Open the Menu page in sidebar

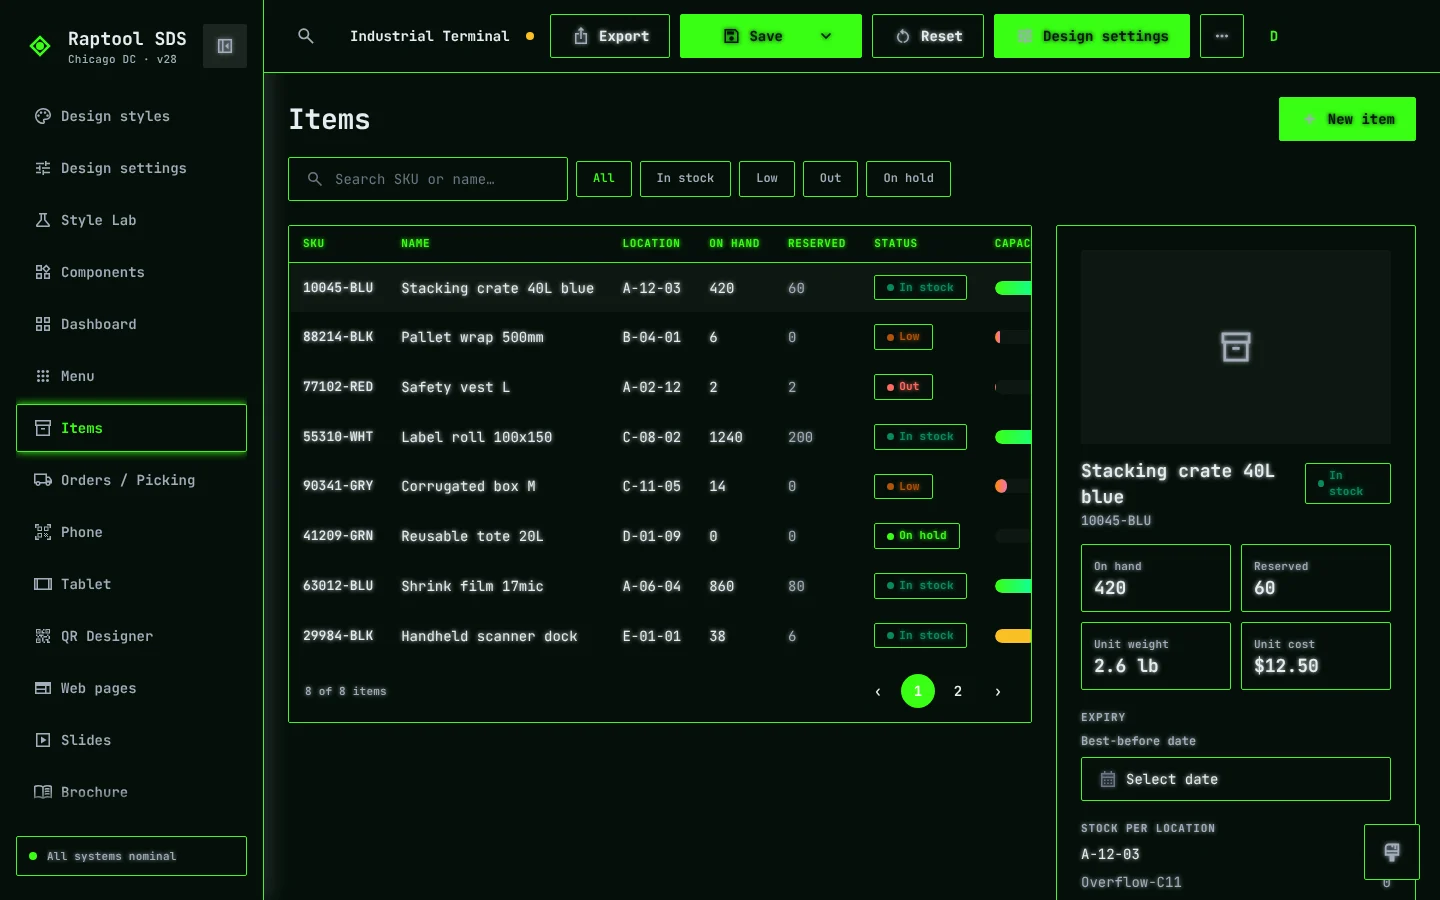pos(131,376)
